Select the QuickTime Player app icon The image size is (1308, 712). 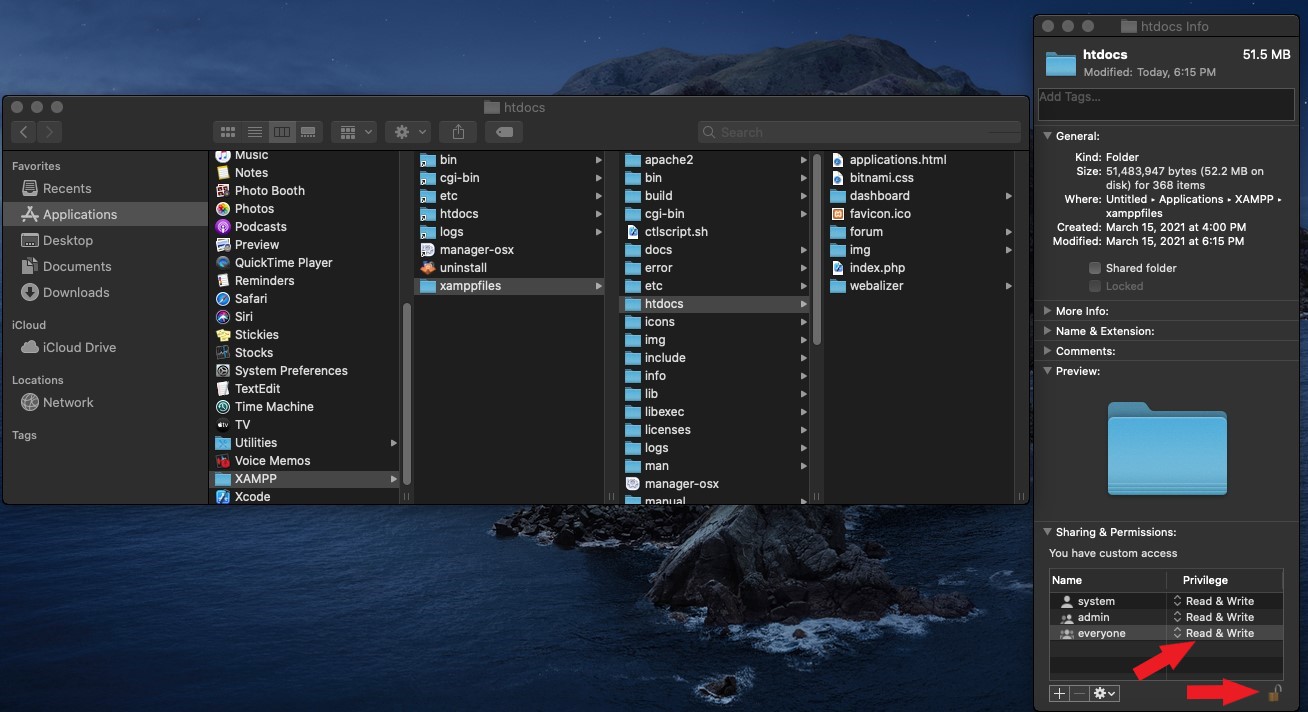click(223, 262)
